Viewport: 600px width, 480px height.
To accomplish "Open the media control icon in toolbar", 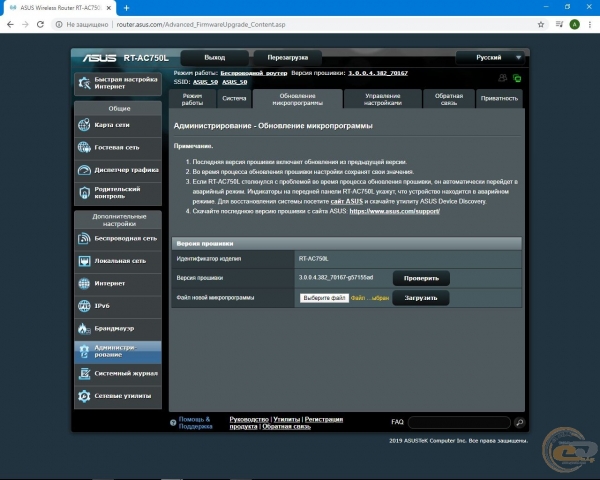I will 559,24.
